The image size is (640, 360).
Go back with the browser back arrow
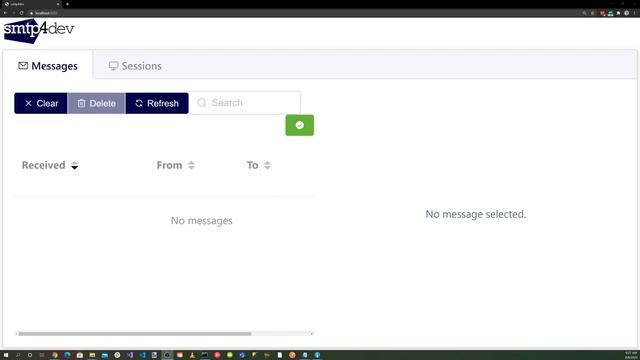point(5,13)
